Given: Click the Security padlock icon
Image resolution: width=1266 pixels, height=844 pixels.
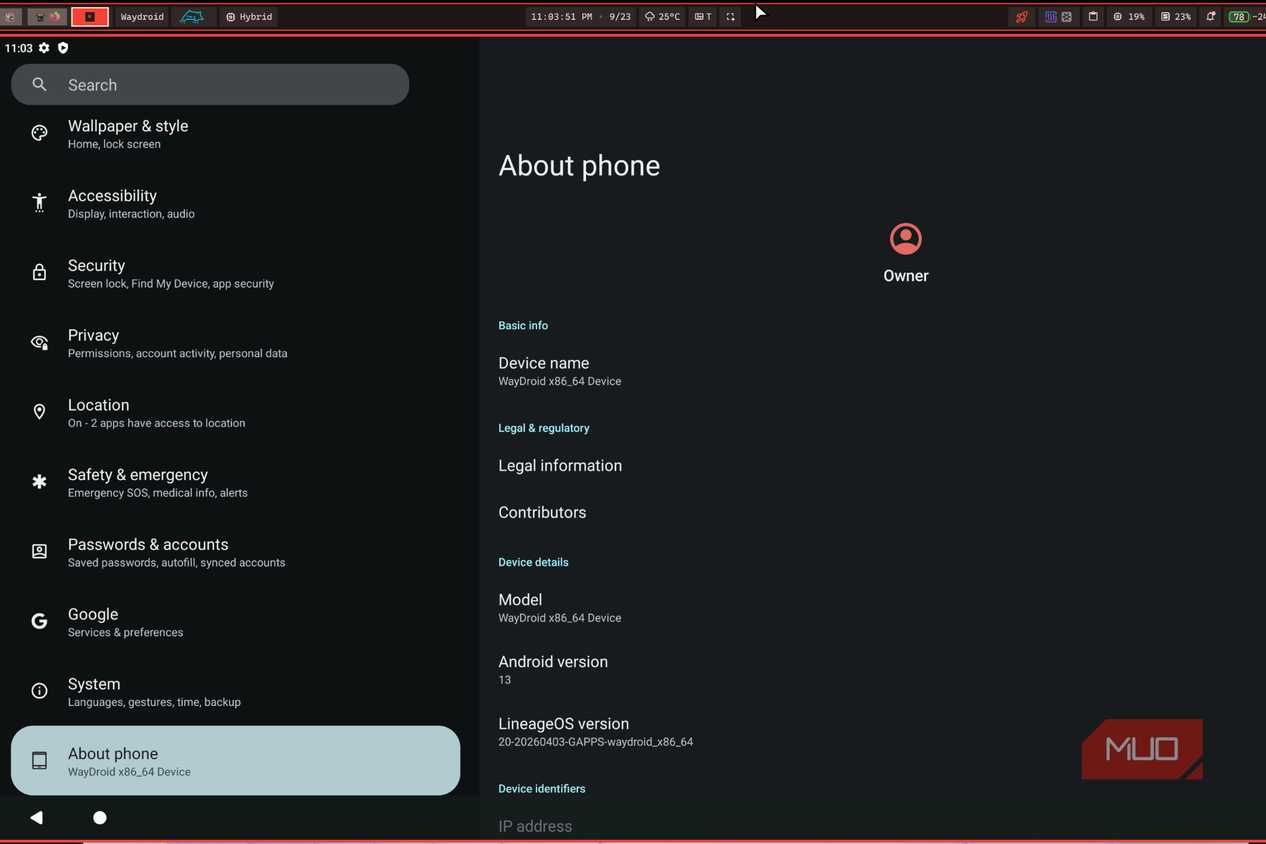Looking at the screenshot, I should tap(39, 272).
